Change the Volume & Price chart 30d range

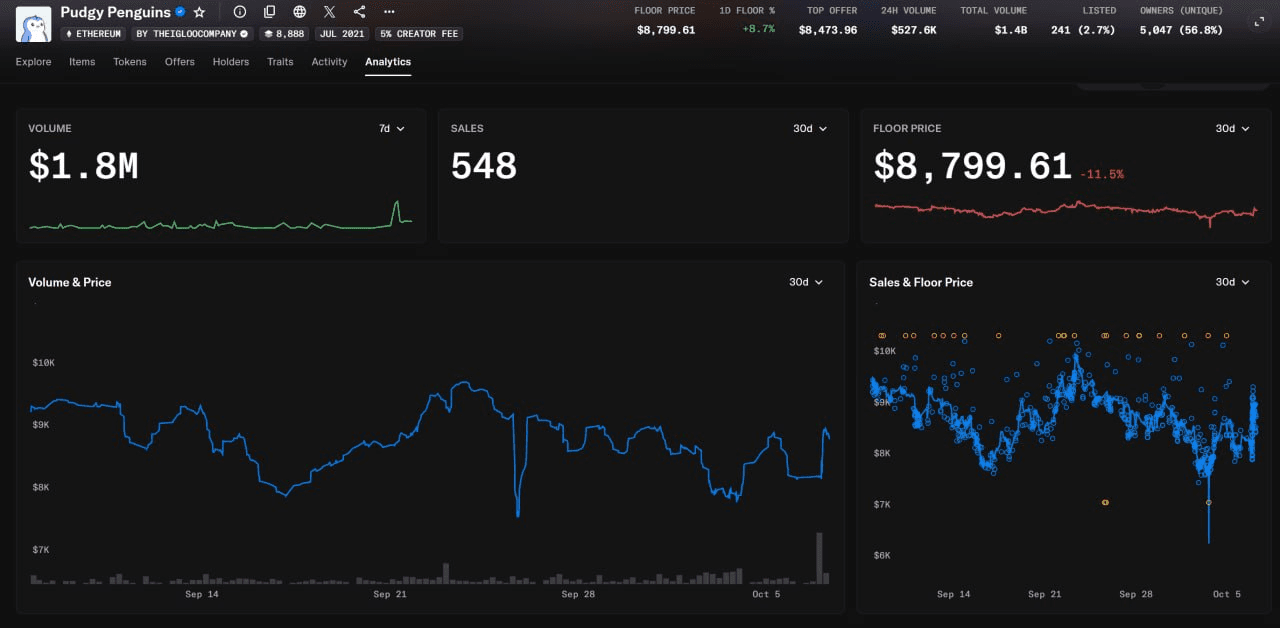click(806, 282)
